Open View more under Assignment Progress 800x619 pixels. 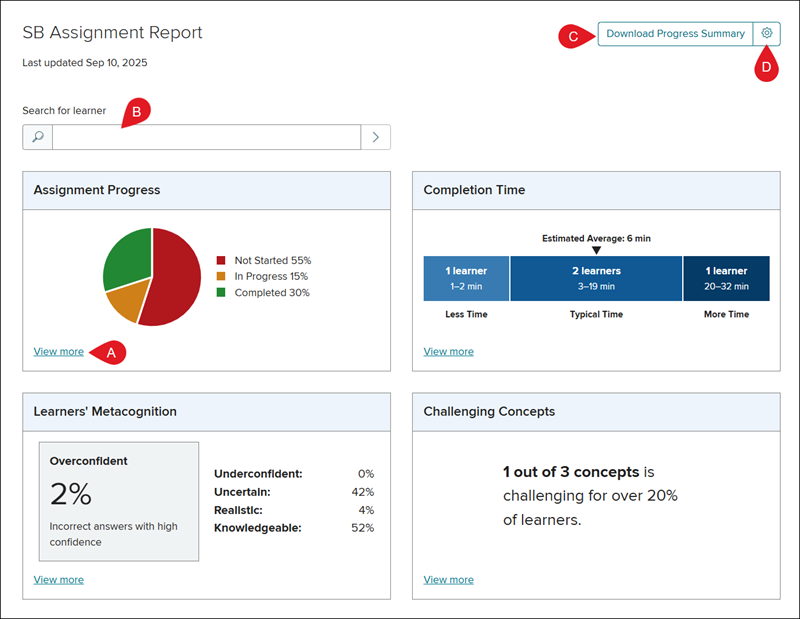tap(59, 351)
